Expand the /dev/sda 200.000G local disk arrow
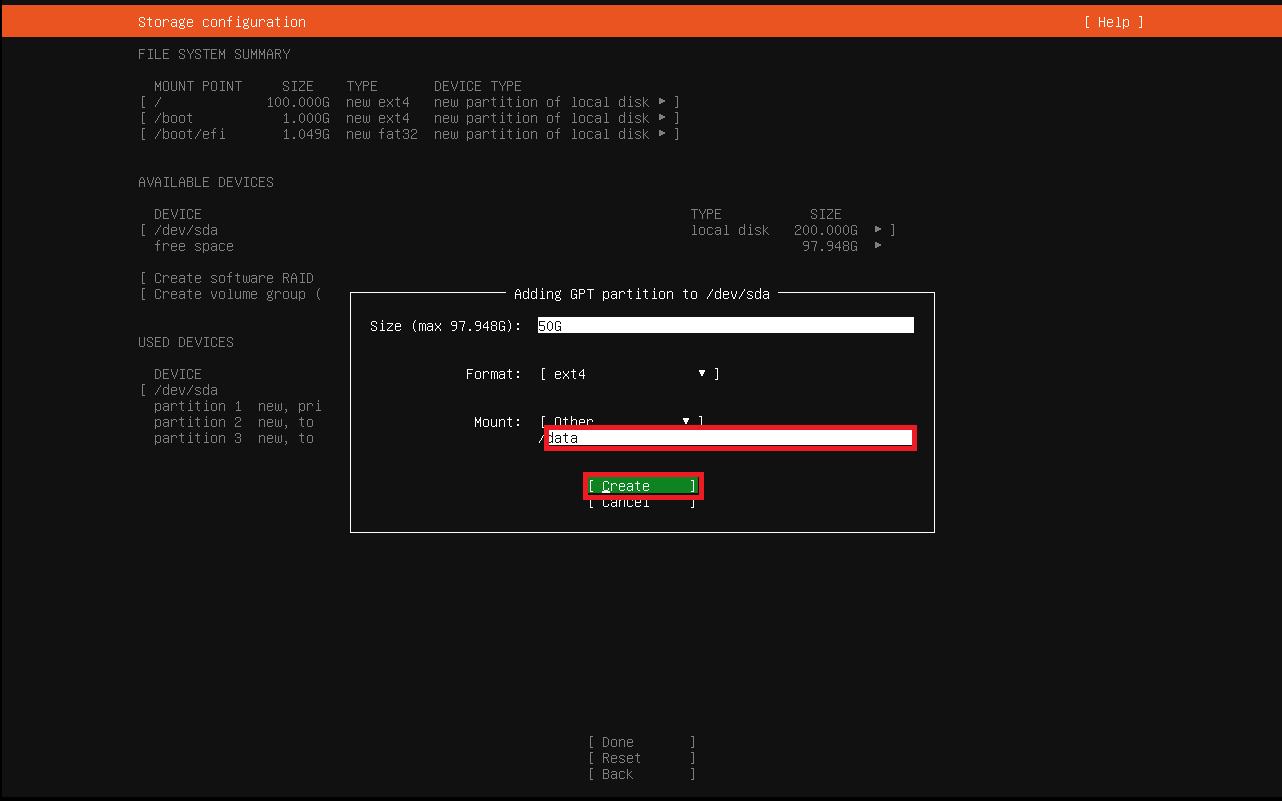1282x801 pixels. tap(878, 230)
